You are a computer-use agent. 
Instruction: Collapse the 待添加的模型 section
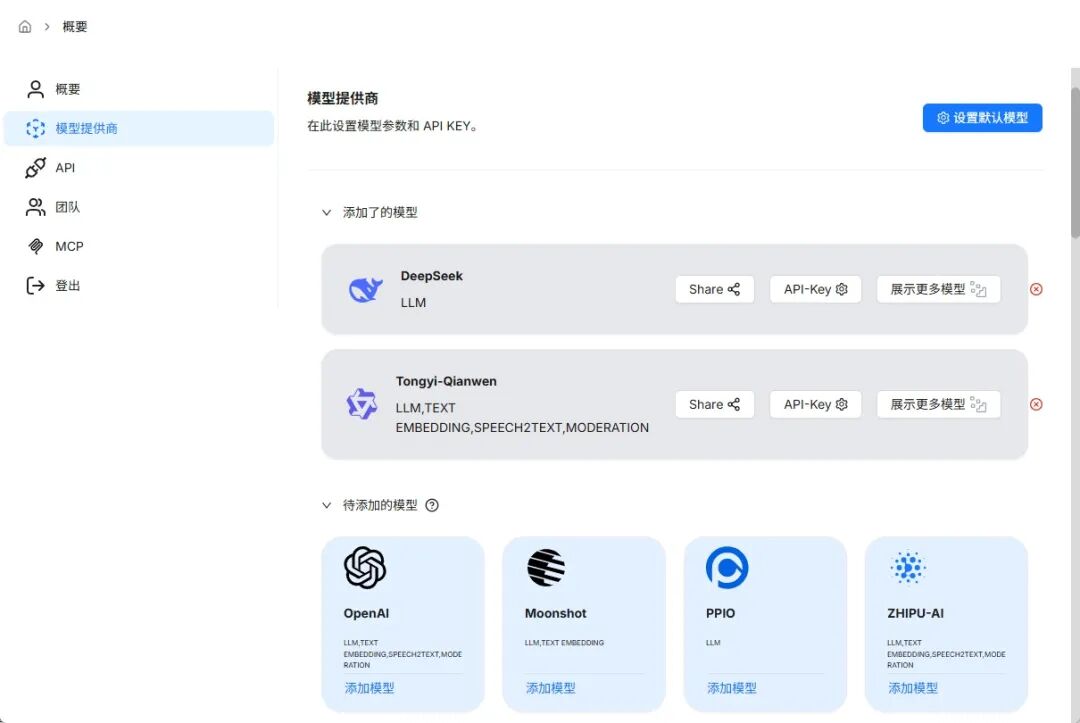pyautogui.click(x=327, y=505)
